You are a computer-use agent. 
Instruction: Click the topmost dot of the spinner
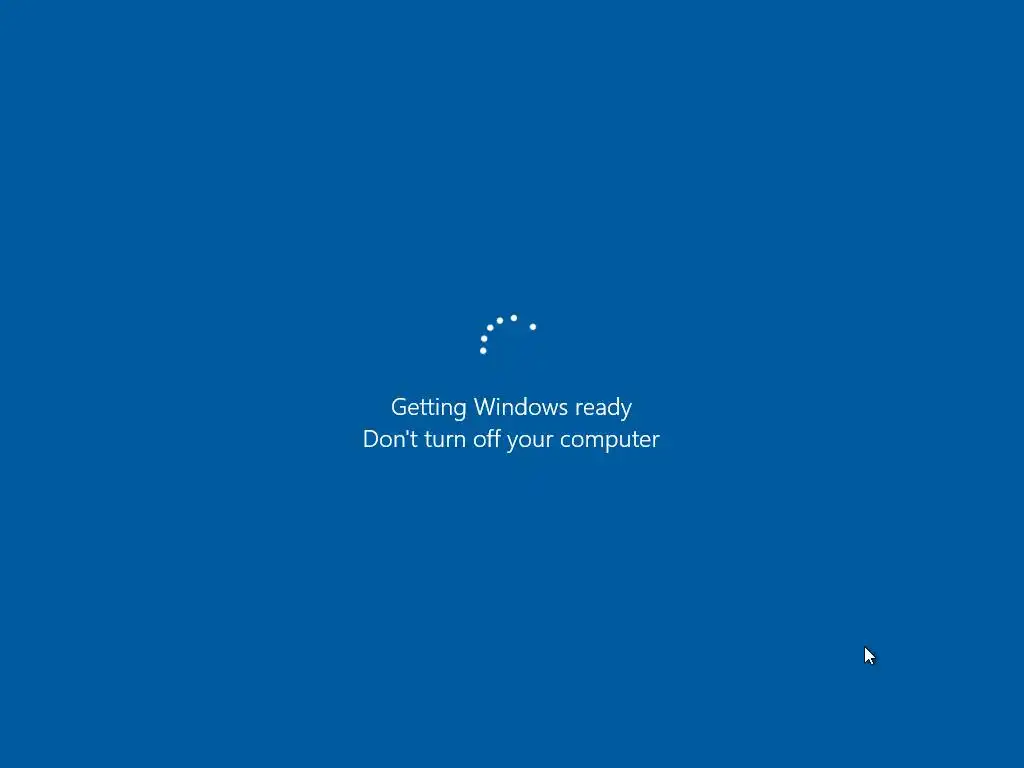tap(514, 318)
